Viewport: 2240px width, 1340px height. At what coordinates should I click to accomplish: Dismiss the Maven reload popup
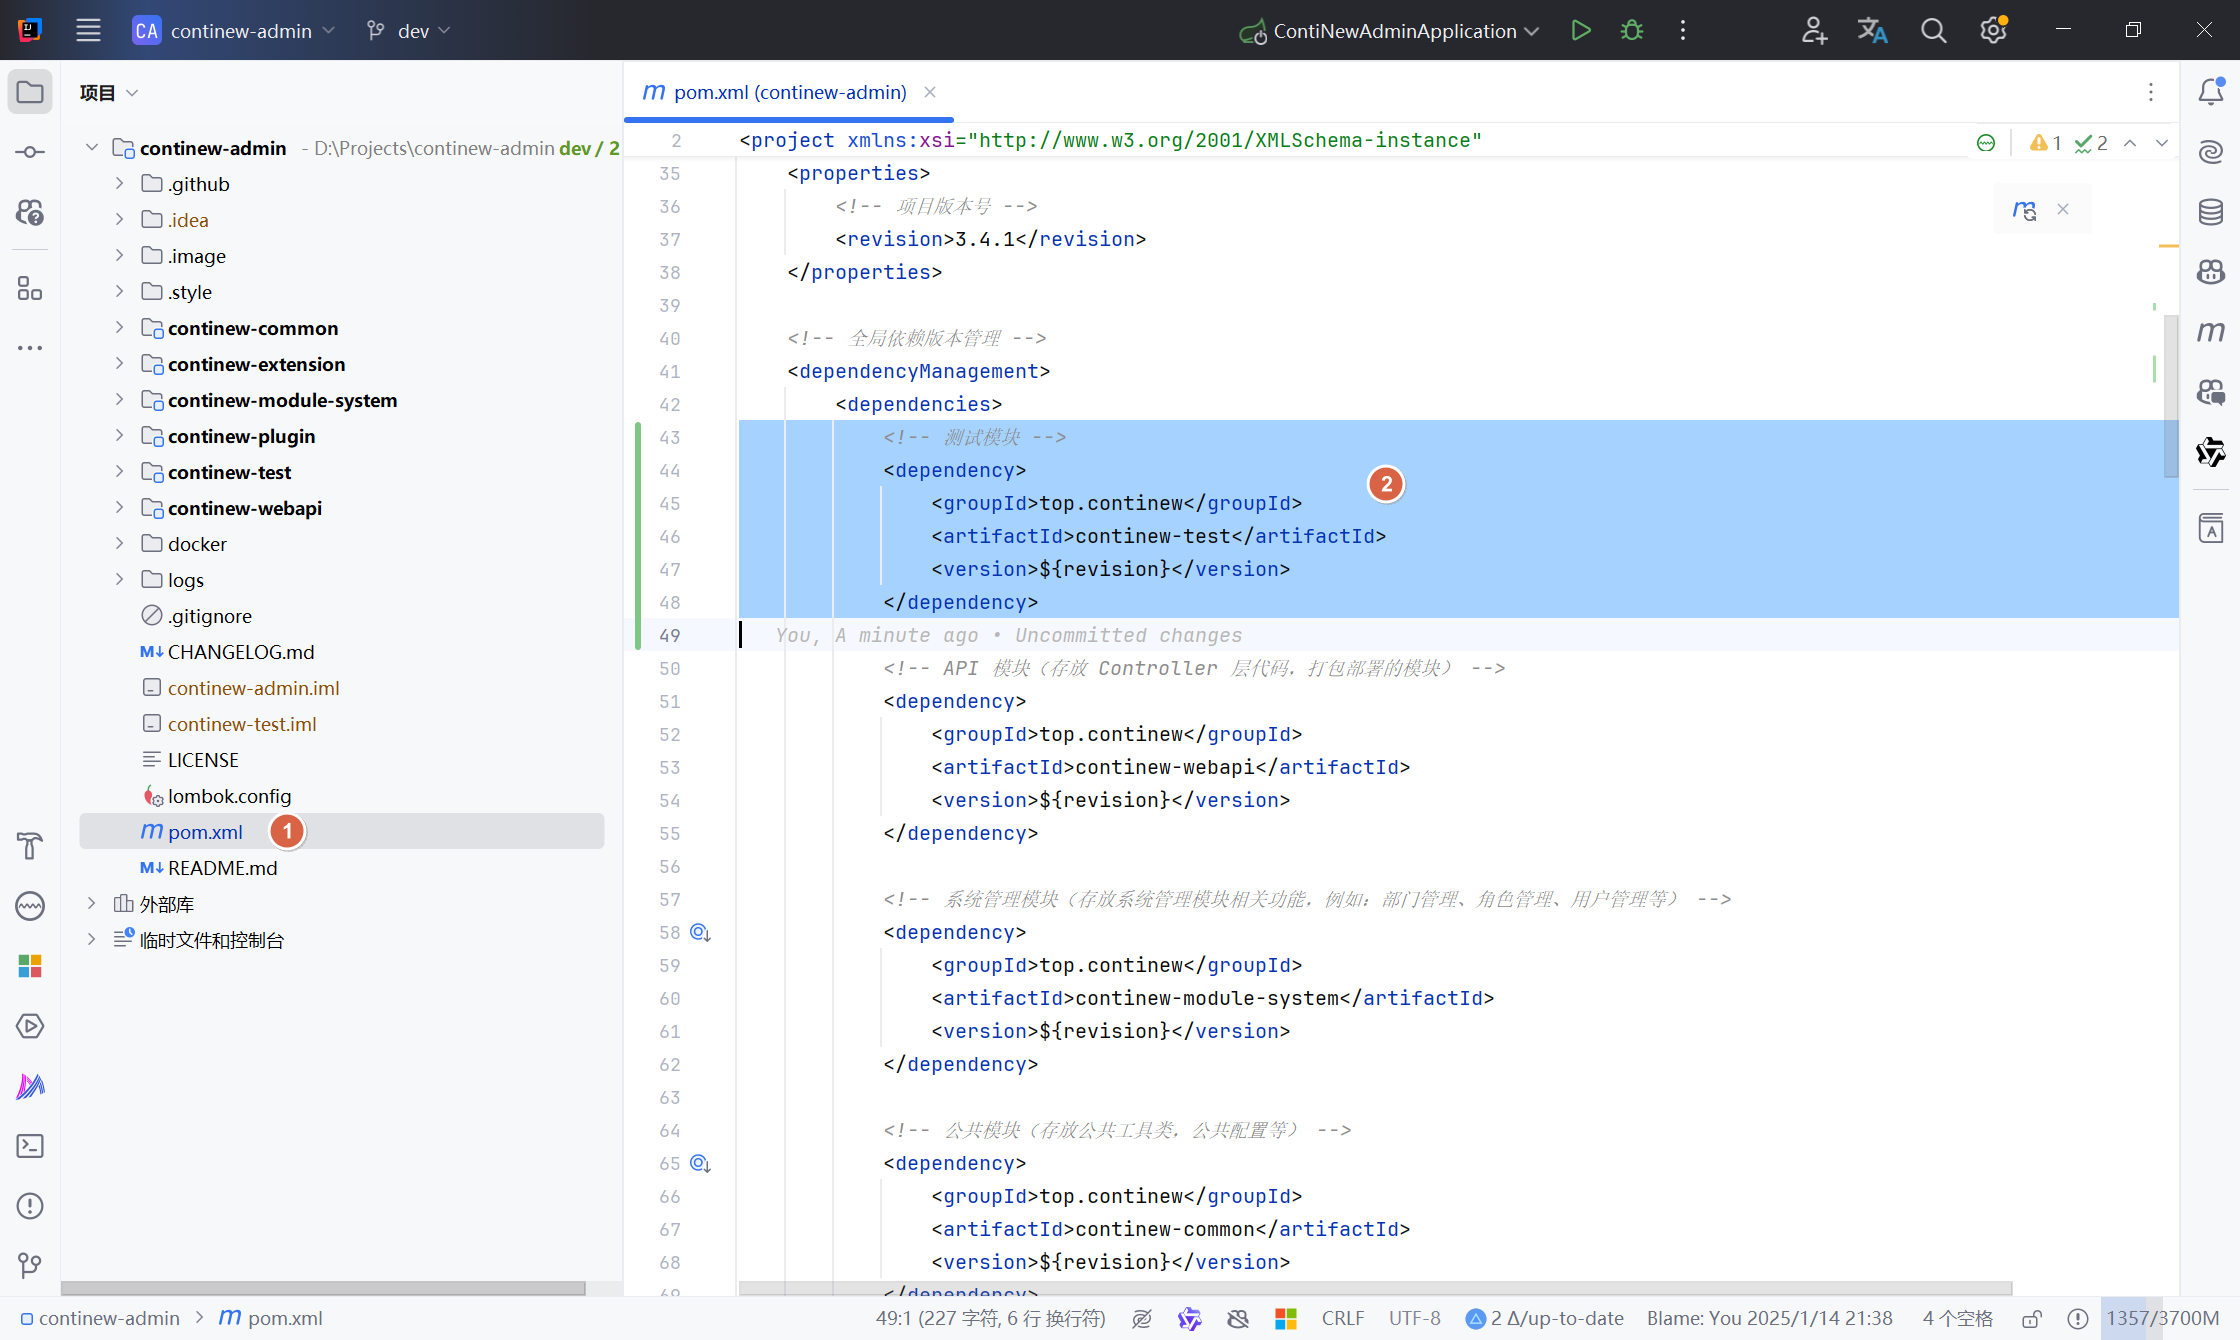[2063, 210]
